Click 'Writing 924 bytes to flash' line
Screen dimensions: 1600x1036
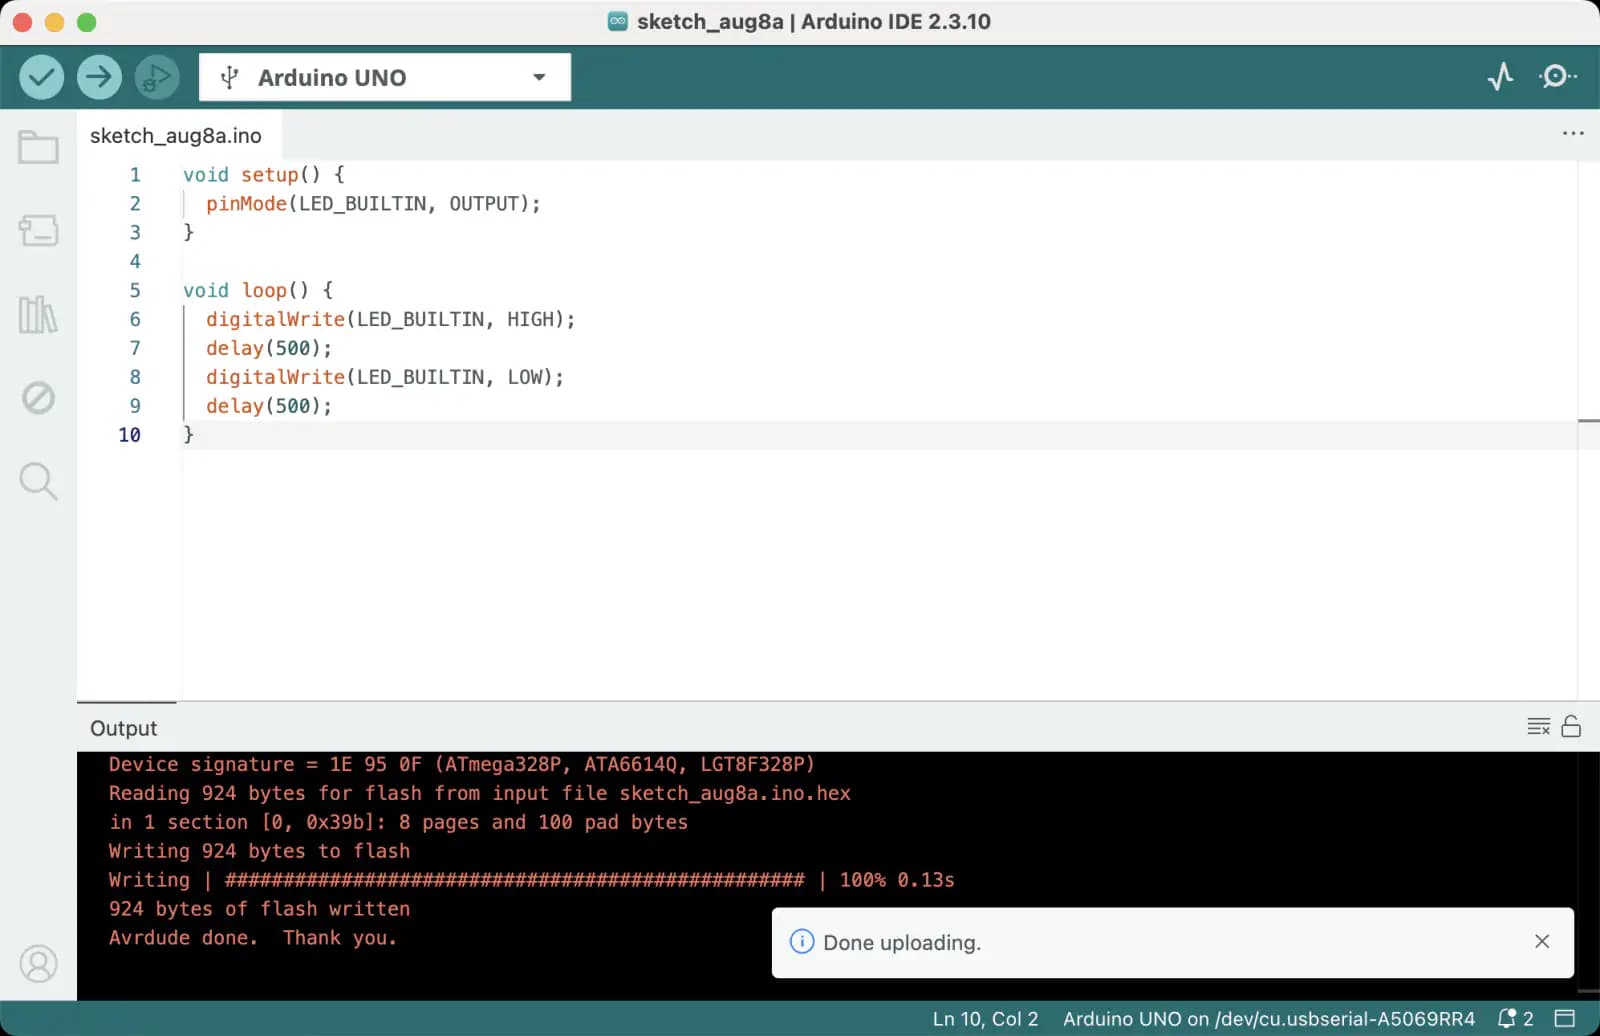click(x=259, y=852)
